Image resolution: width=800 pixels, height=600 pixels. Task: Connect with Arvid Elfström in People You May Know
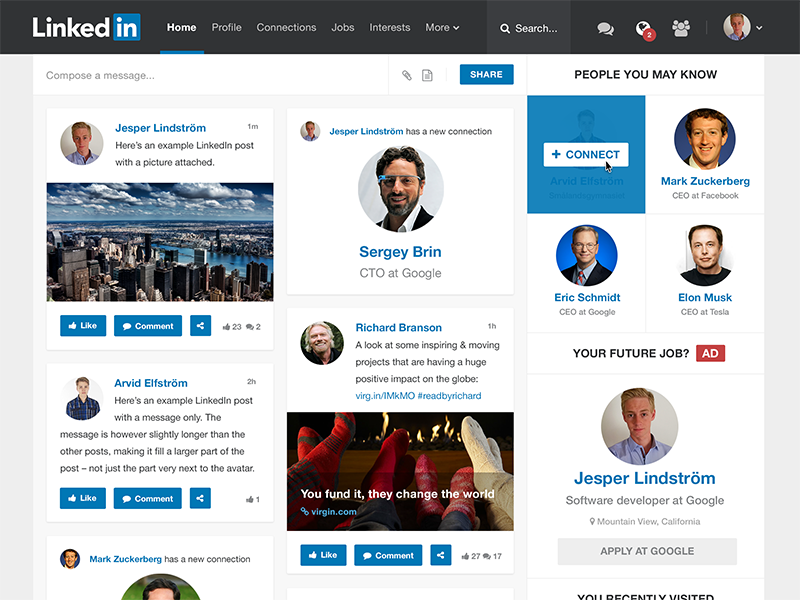[x=585, y=155]
